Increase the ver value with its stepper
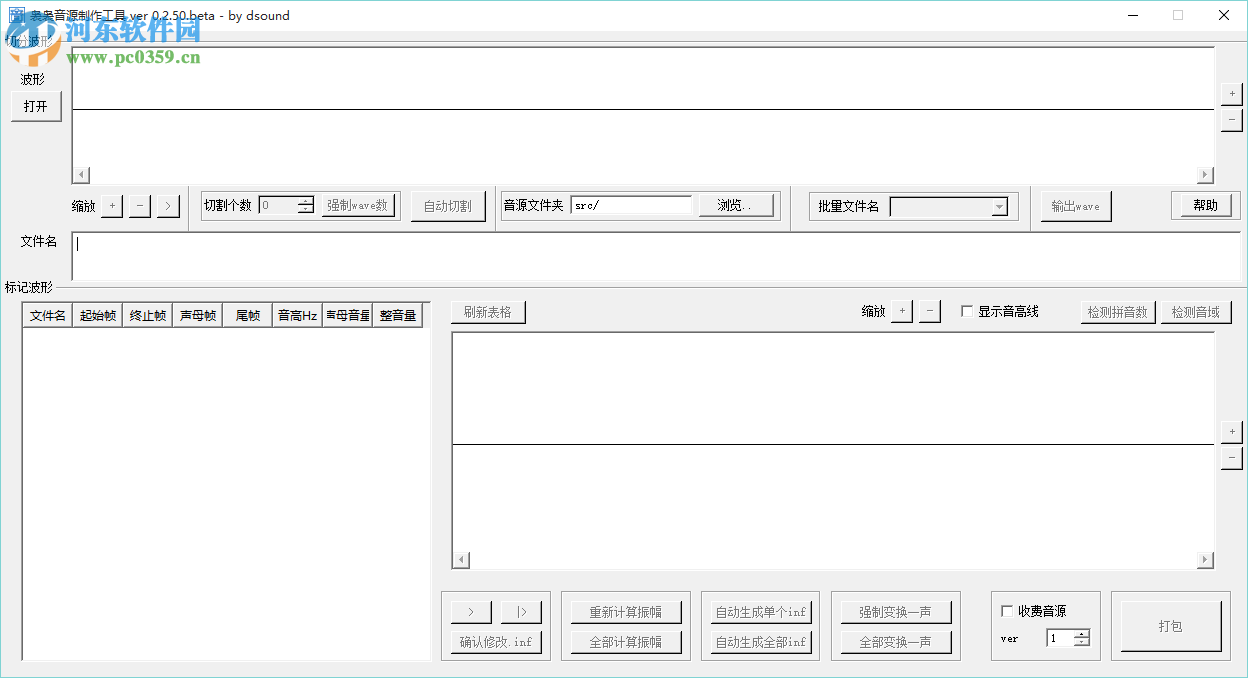 tap(1082, 632)
